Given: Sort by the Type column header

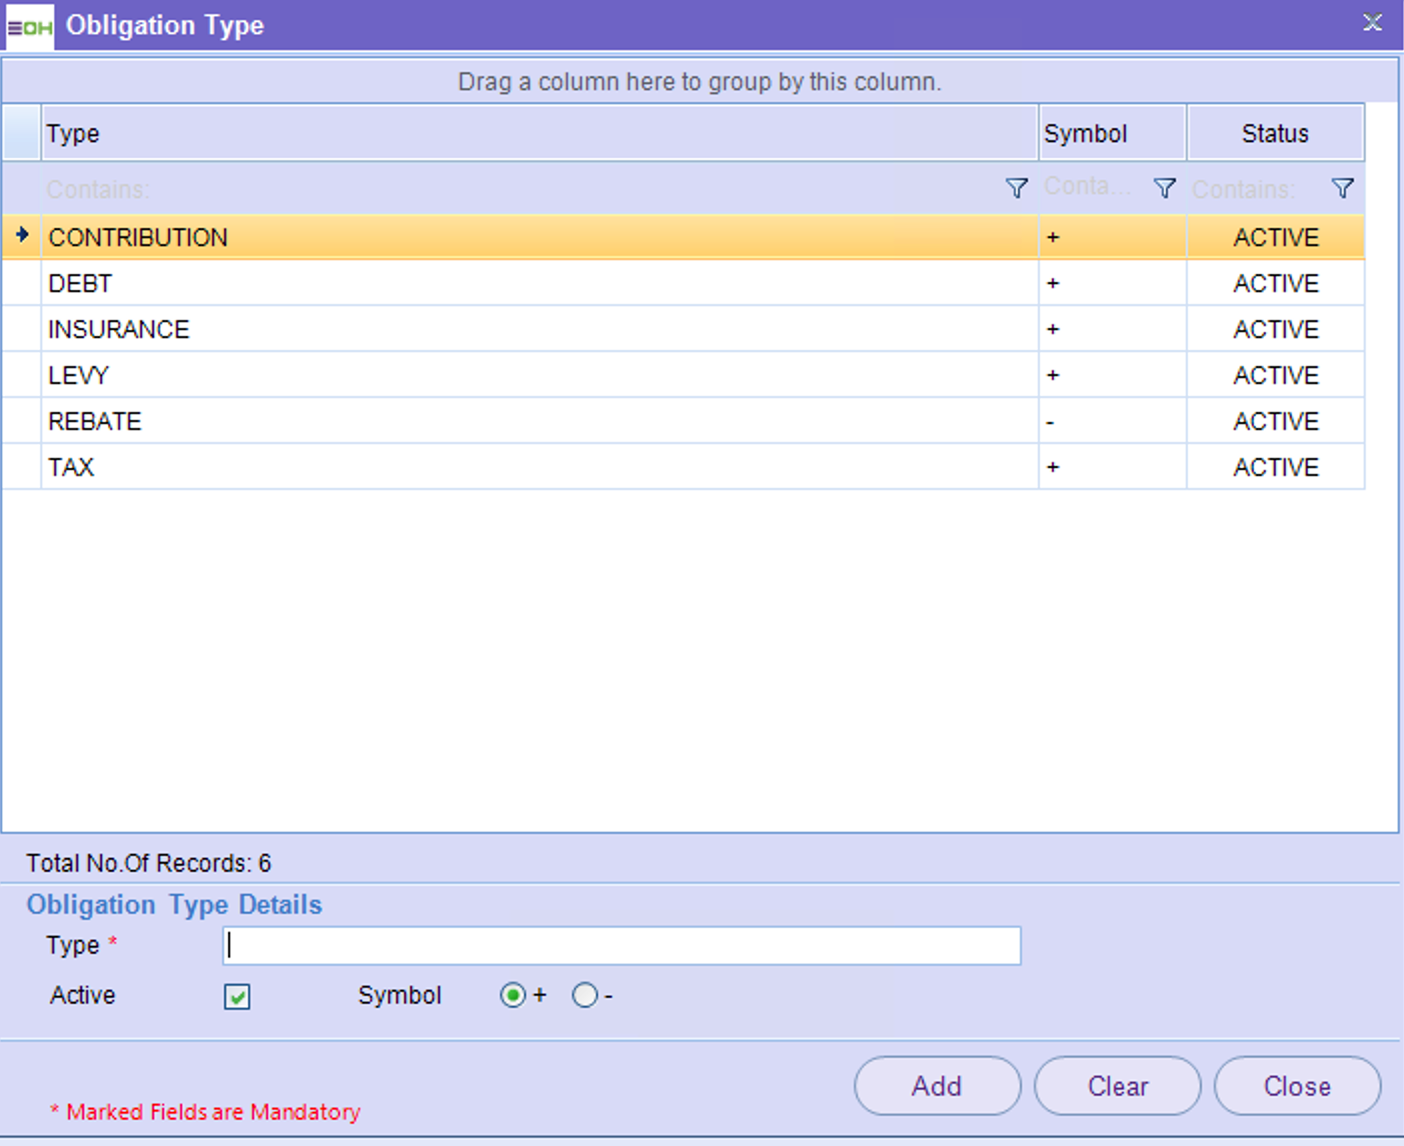Looking at the screenshot, I should tap(538, 133).
